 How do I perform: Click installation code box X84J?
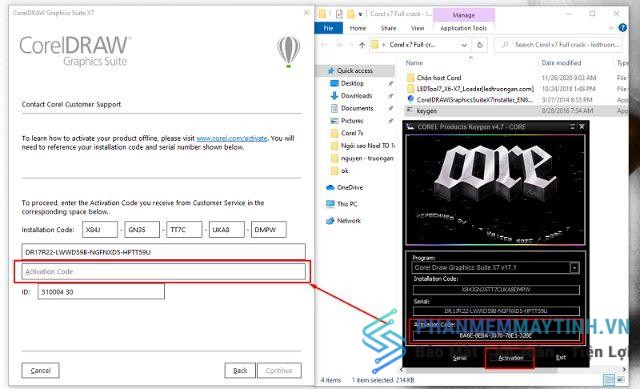[100, 229]
